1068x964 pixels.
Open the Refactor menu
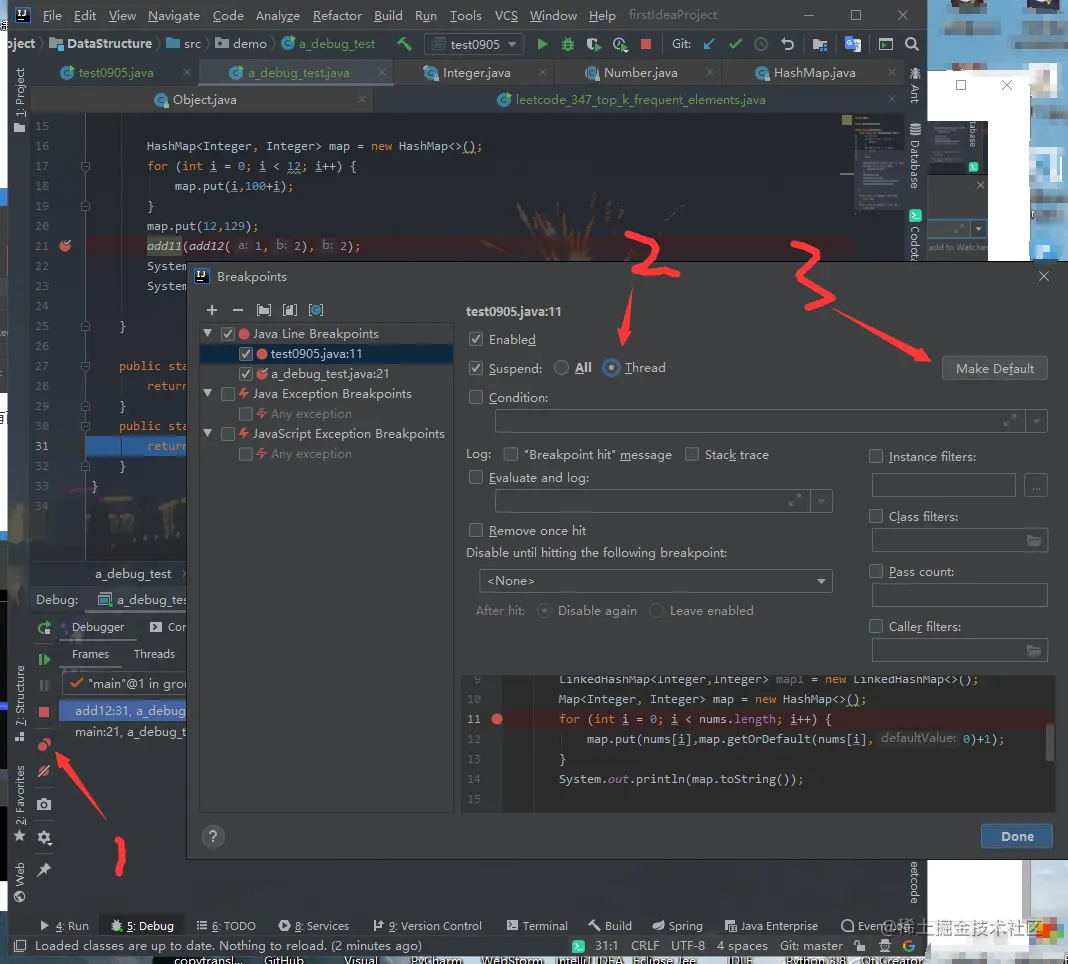337,15
